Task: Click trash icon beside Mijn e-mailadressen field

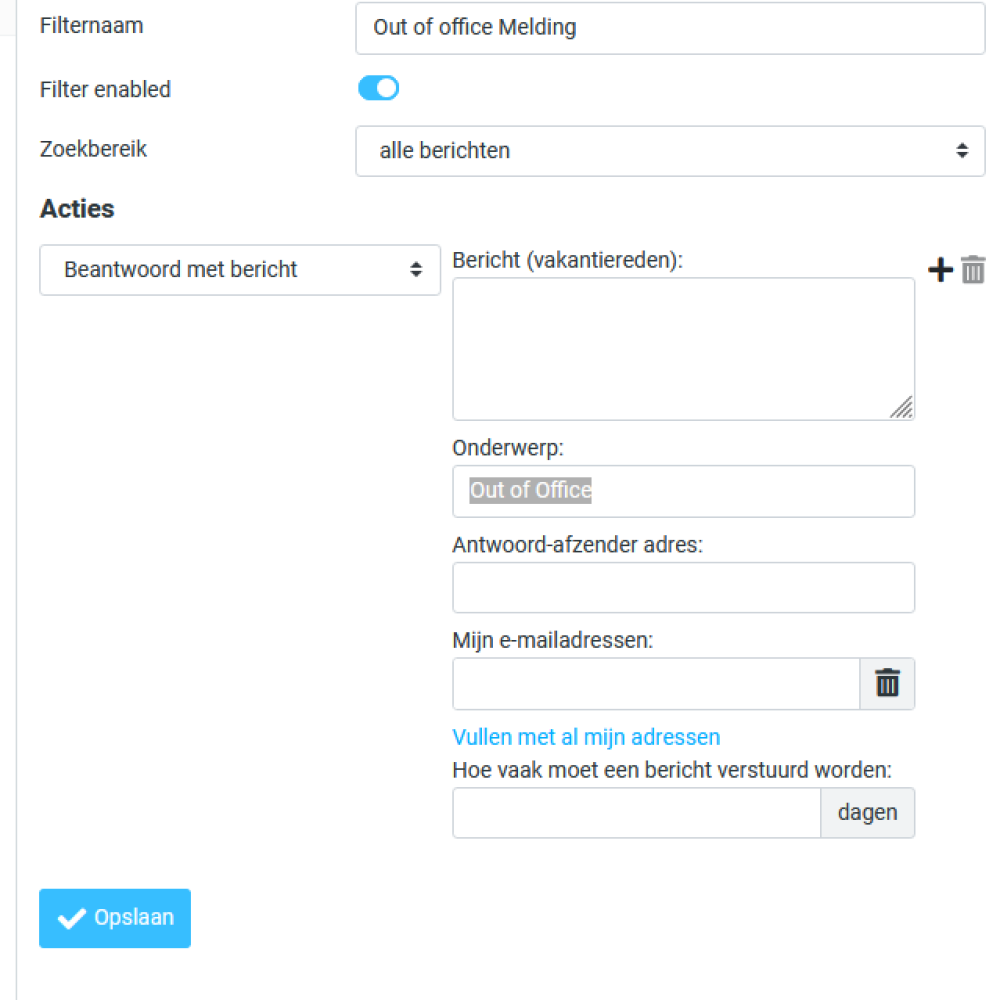Action: tap(887, 683)
